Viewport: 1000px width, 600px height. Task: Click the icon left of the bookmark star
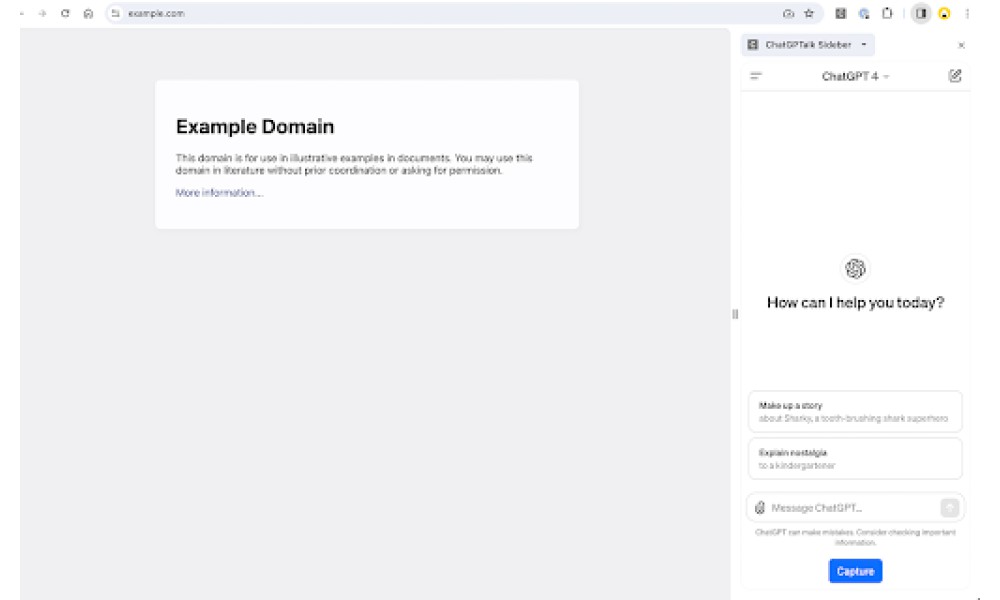click(x=788, y=13)
